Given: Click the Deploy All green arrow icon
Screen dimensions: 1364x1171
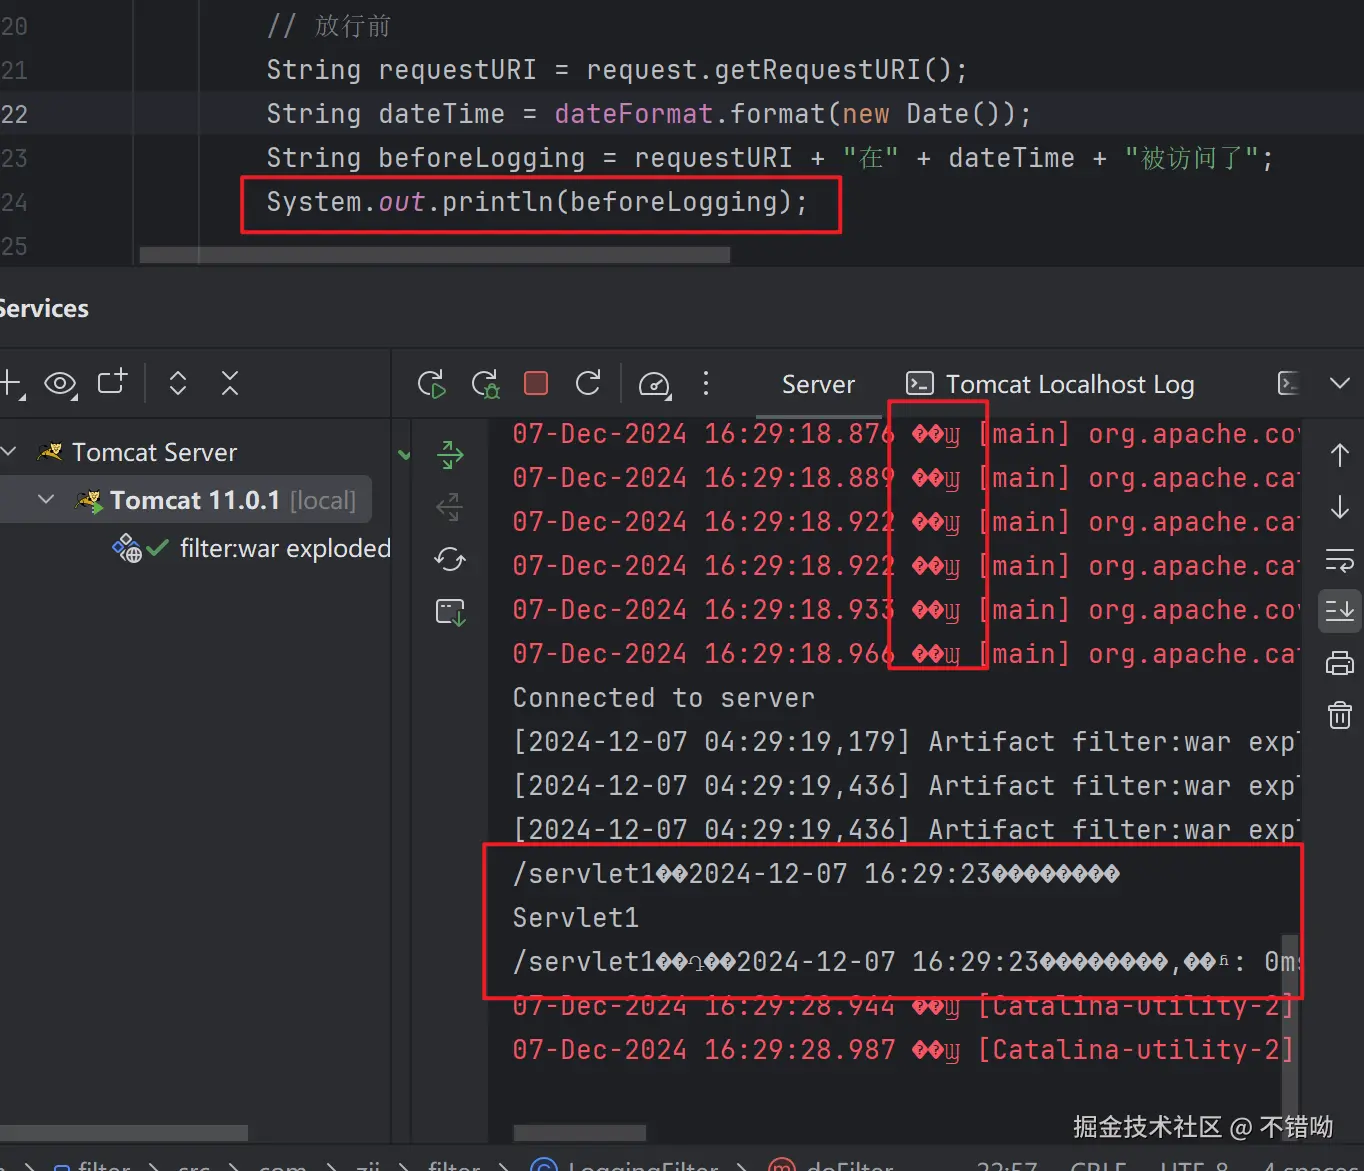Looking at the screenshot, I should click(x=450, y=455).
